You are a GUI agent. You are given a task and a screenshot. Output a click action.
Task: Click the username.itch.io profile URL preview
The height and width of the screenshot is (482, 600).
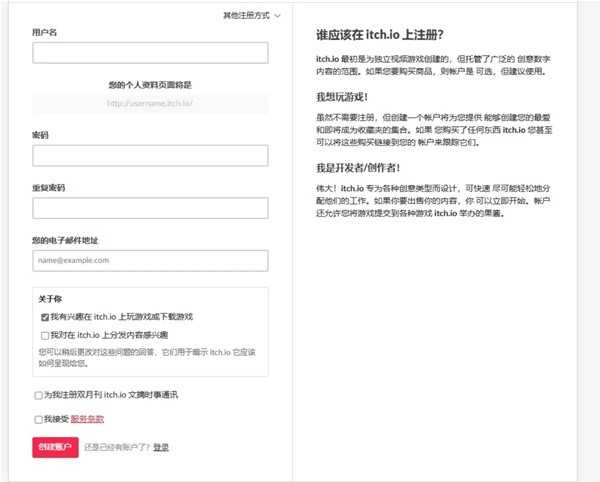pyautogui.click(x=150, y=103)
